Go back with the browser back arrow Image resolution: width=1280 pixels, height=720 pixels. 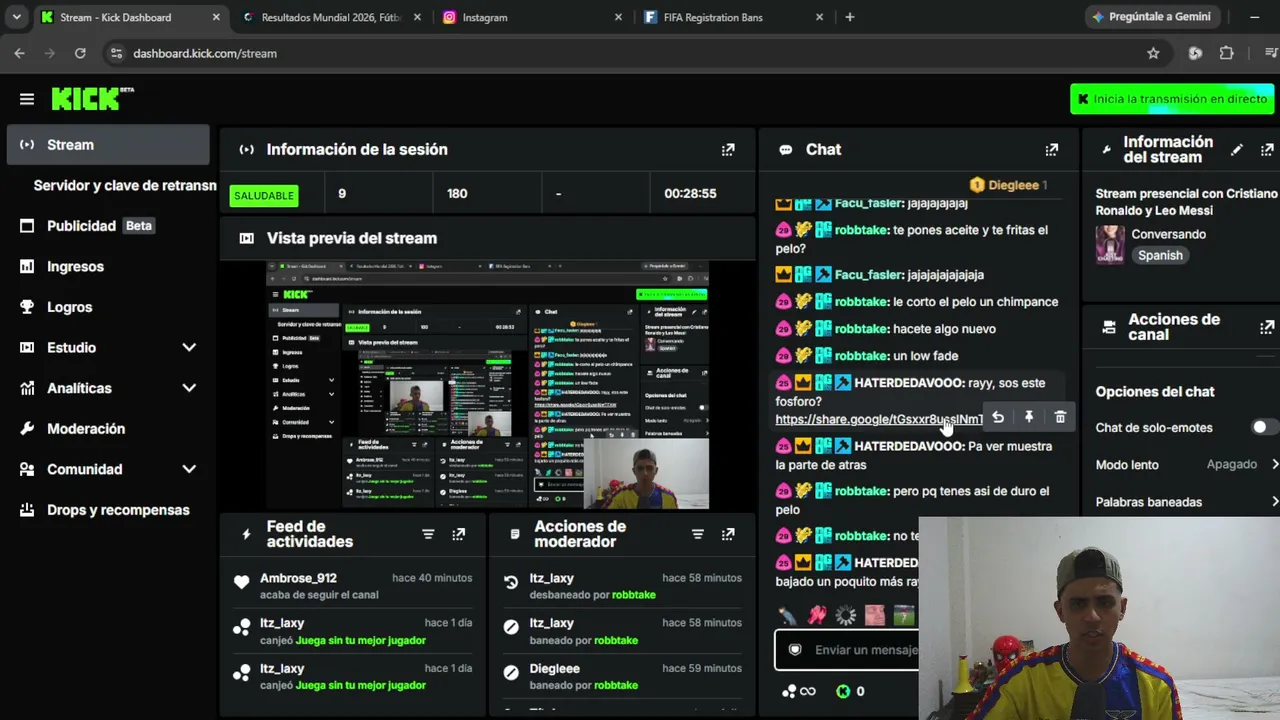pos(20,53)
